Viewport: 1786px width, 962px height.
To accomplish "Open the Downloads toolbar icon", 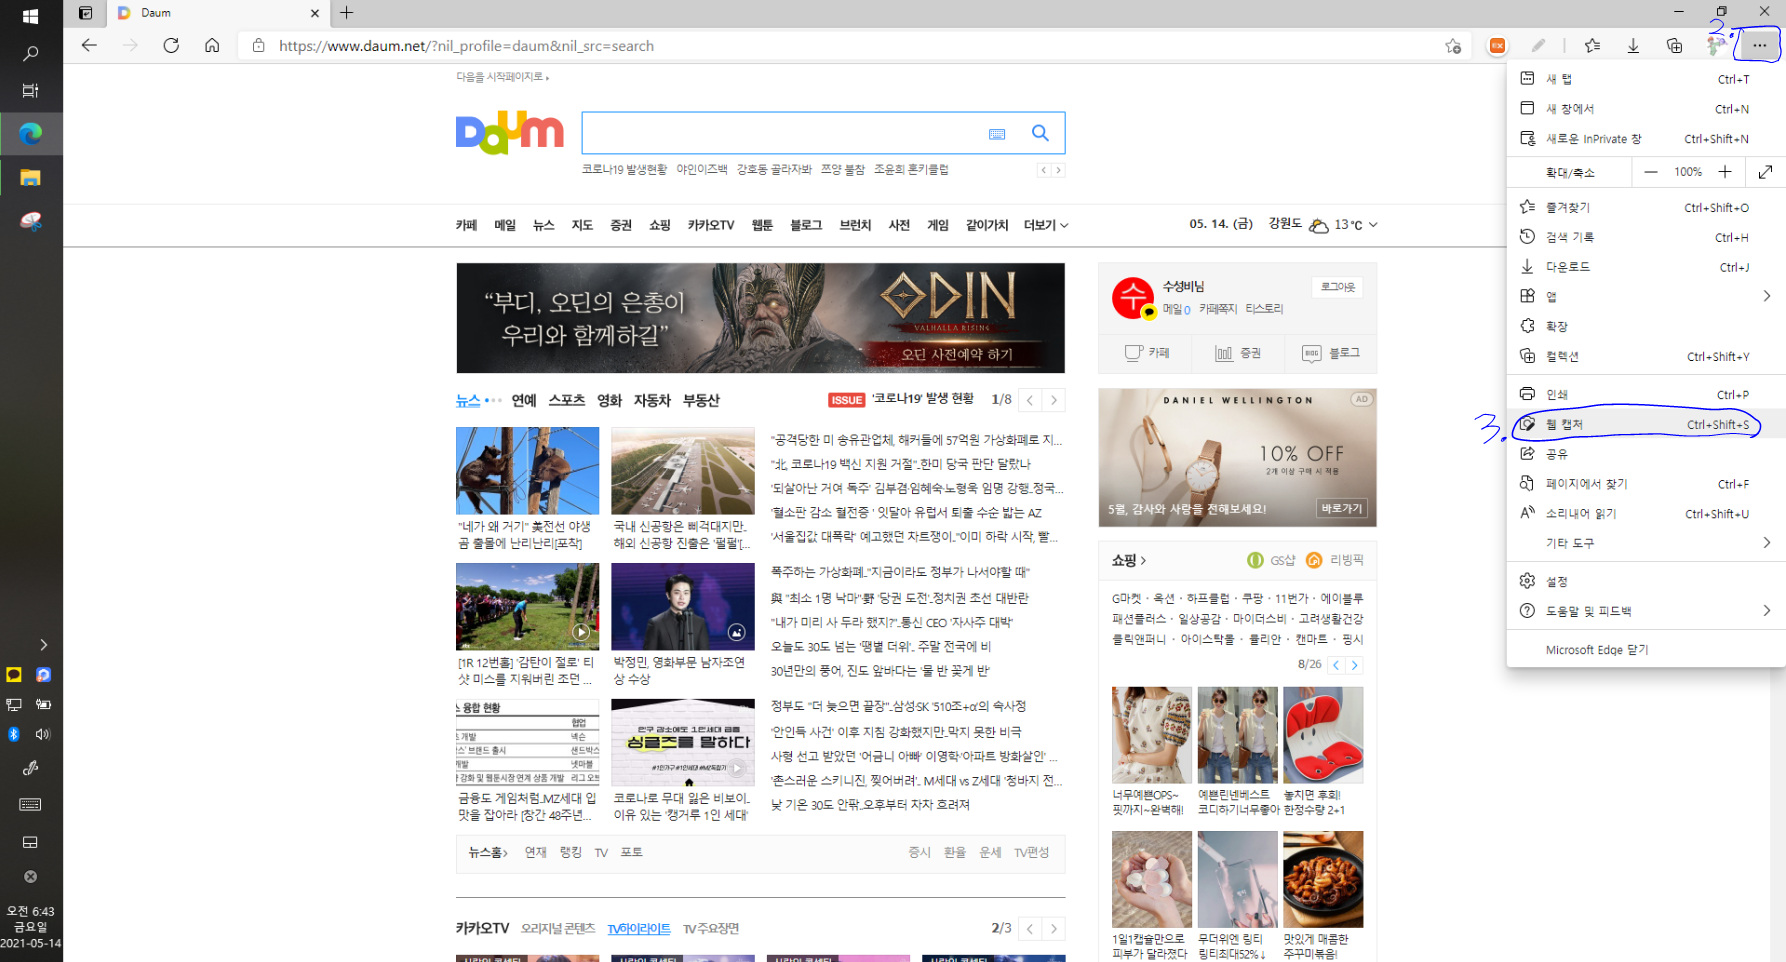I will [1633, 45].
